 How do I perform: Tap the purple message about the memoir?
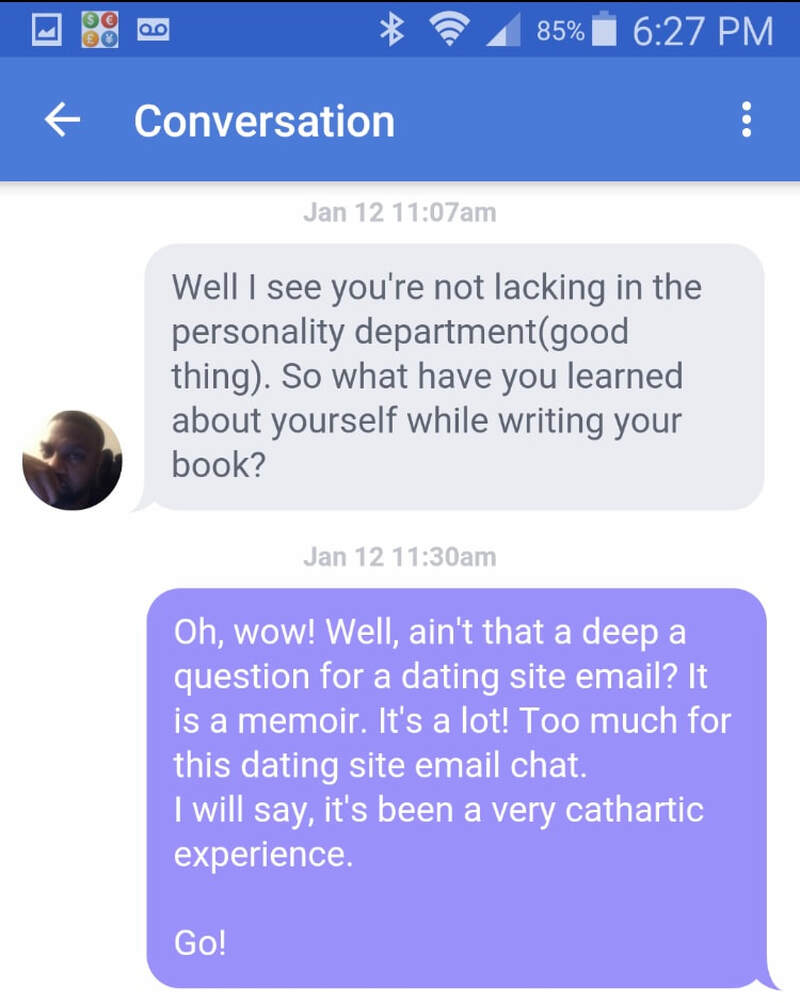click(x=457, y=788)
